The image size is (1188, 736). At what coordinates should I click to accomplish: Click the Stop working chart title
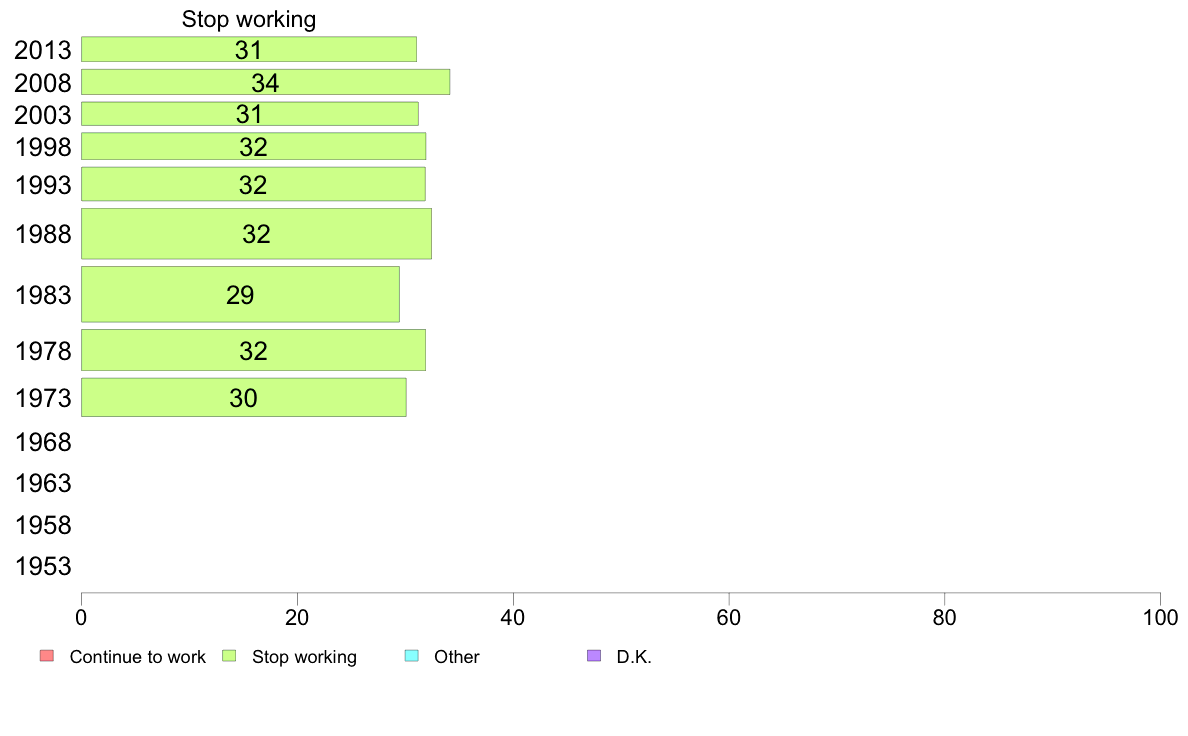pos(249,19)
